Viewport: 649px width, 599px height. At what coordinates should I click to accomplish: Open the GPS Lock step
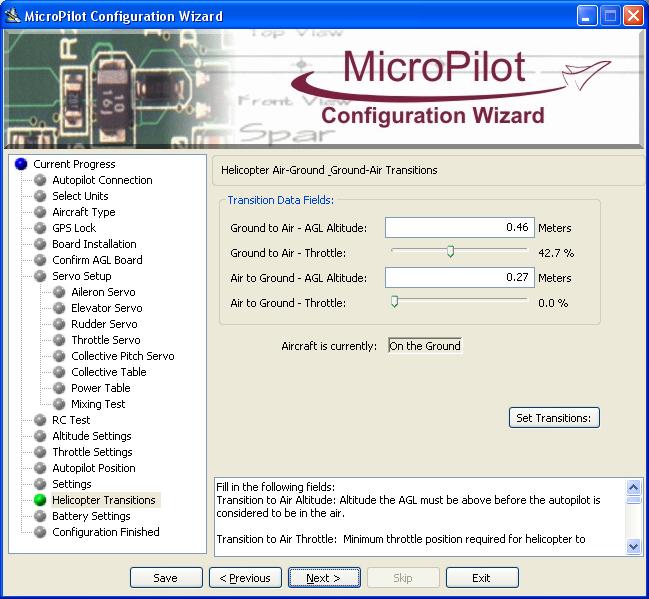coord(74,228)
